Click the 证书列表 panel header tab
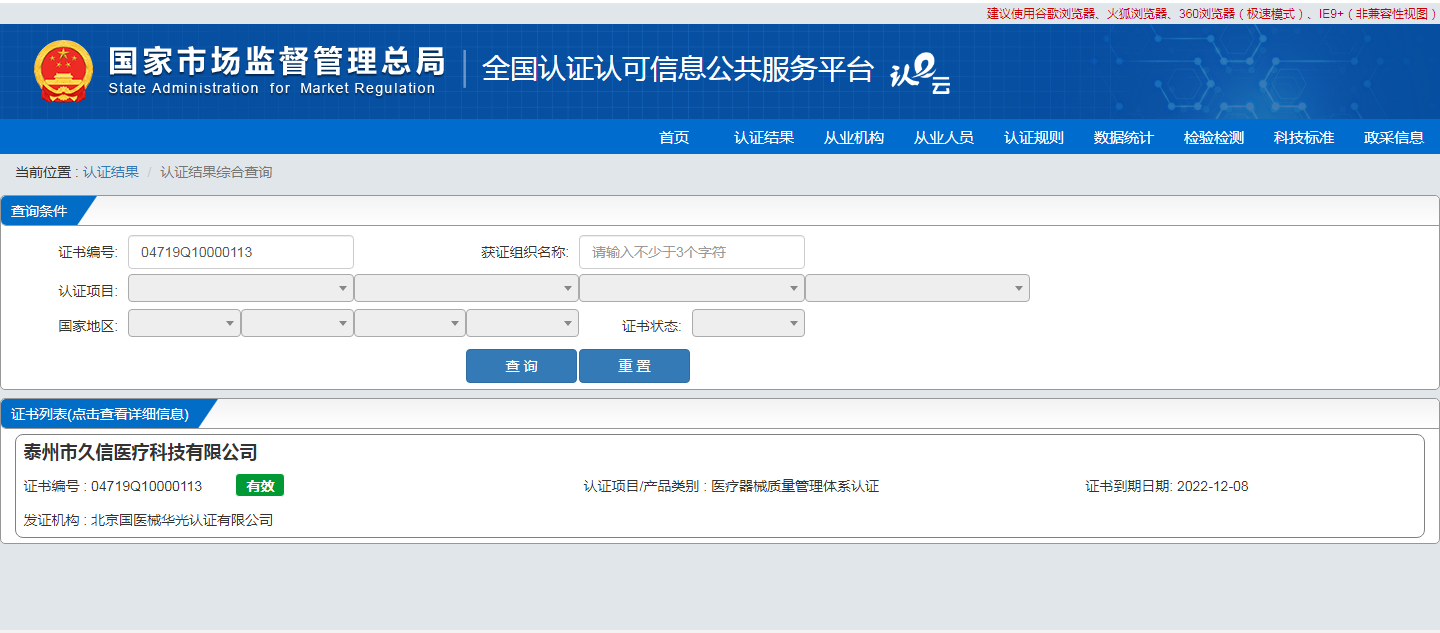 pyautogui.click(x=105, y=413)
